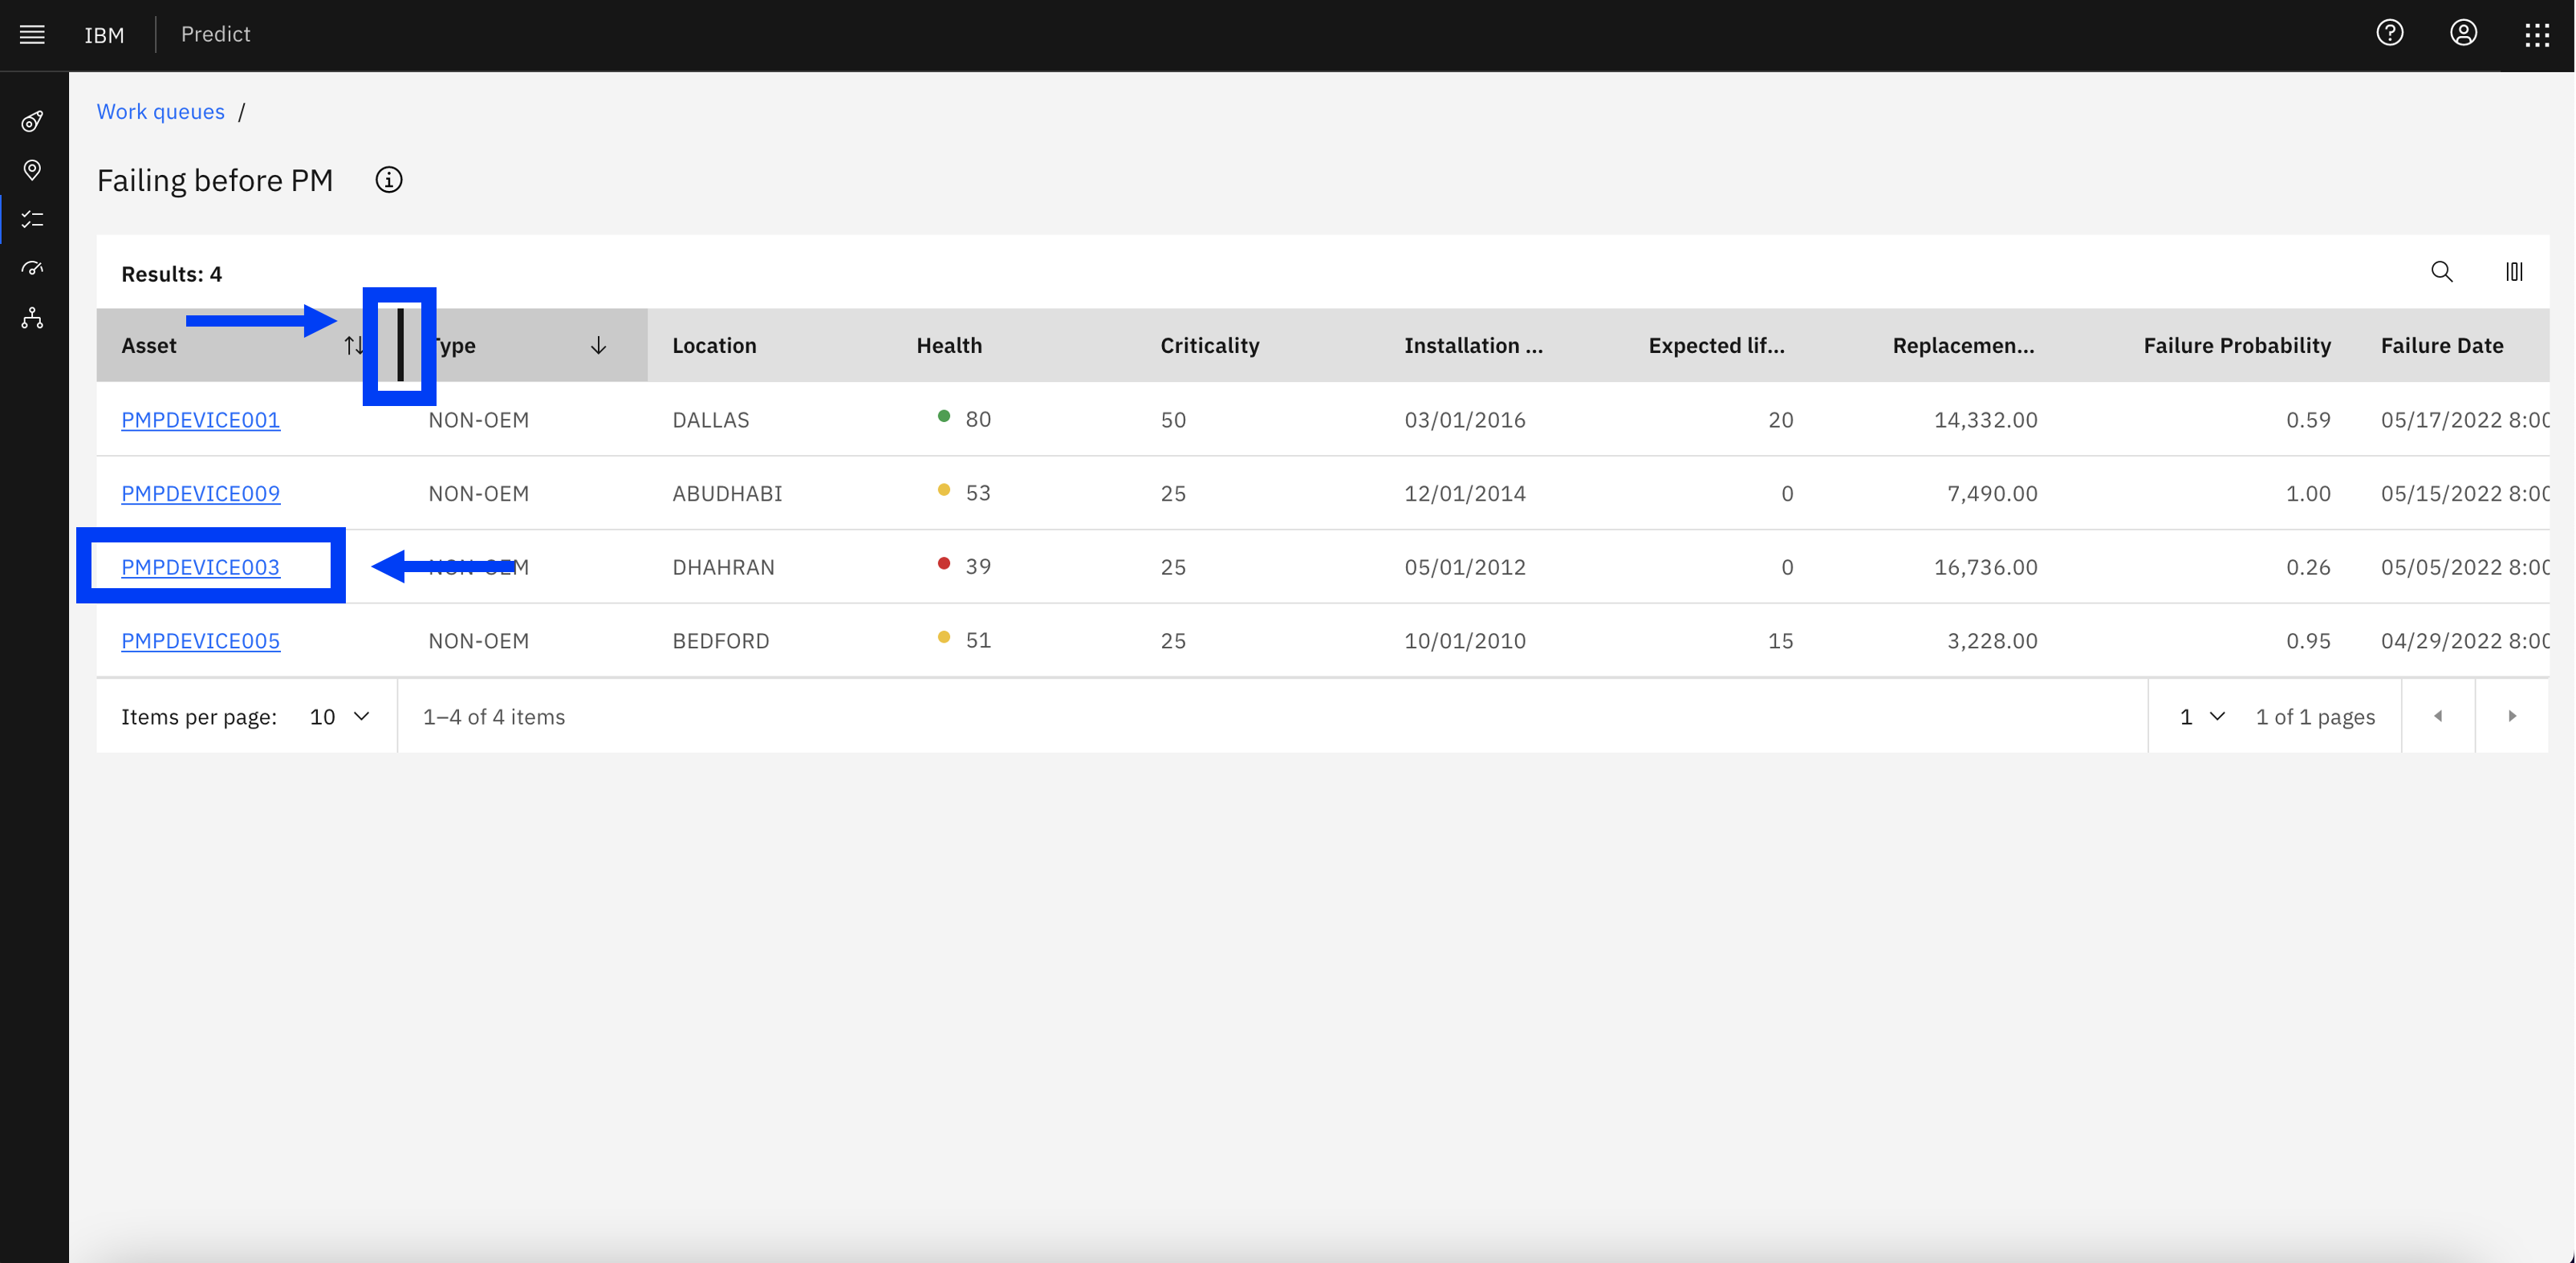Click DALLAS location cell
Viewport: 2576px width, 1263px height.
tap(710, 420)
